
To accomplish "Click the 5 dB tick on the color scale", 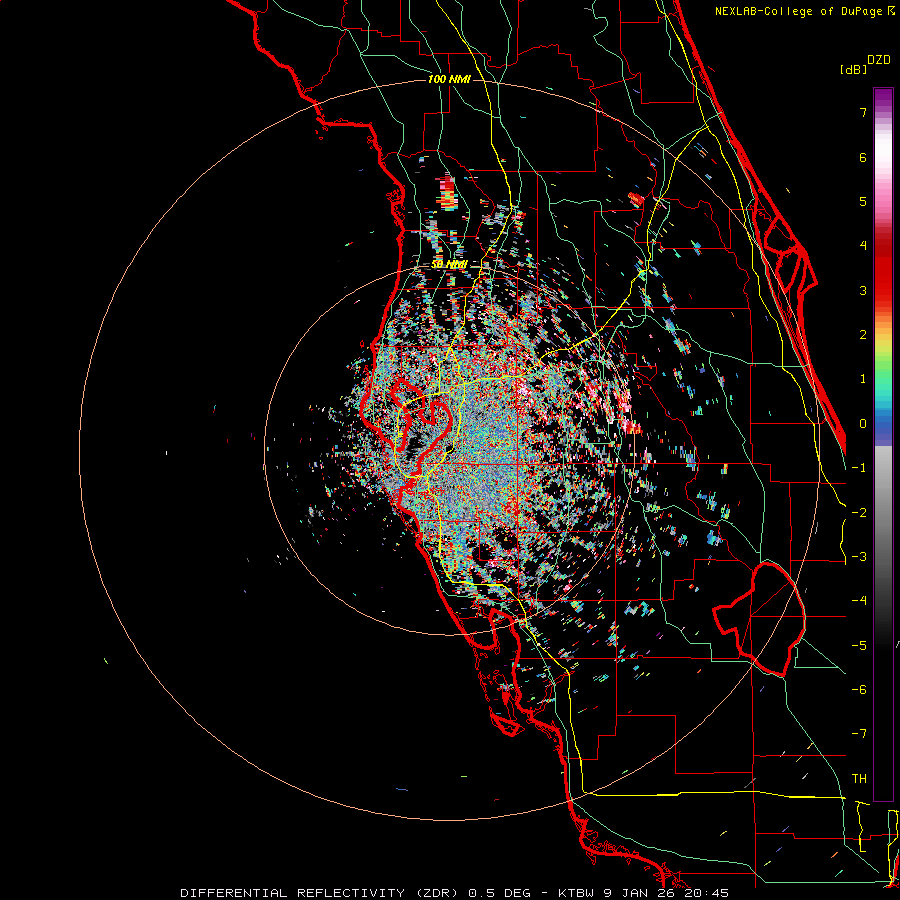I will click(x=863, y=201).
